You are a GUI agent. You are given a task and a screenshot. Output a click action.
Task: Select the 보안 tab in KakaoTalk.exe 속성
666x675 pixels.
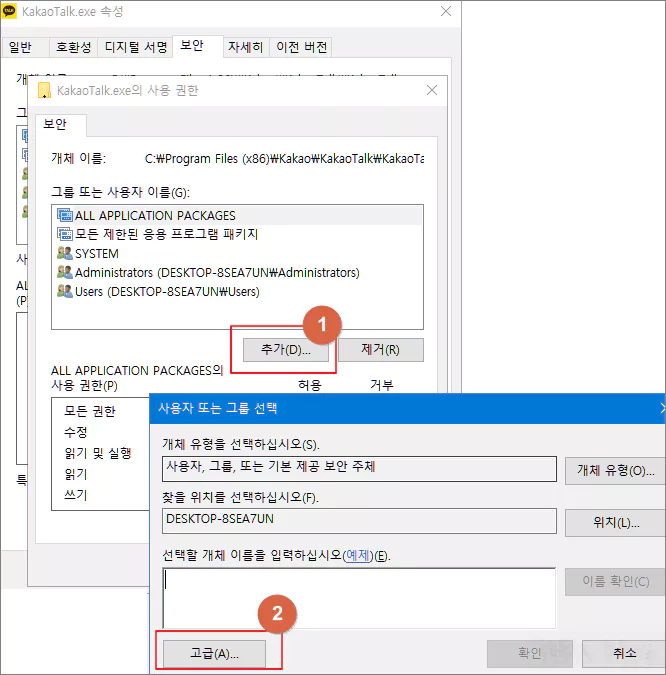point(198,46)
